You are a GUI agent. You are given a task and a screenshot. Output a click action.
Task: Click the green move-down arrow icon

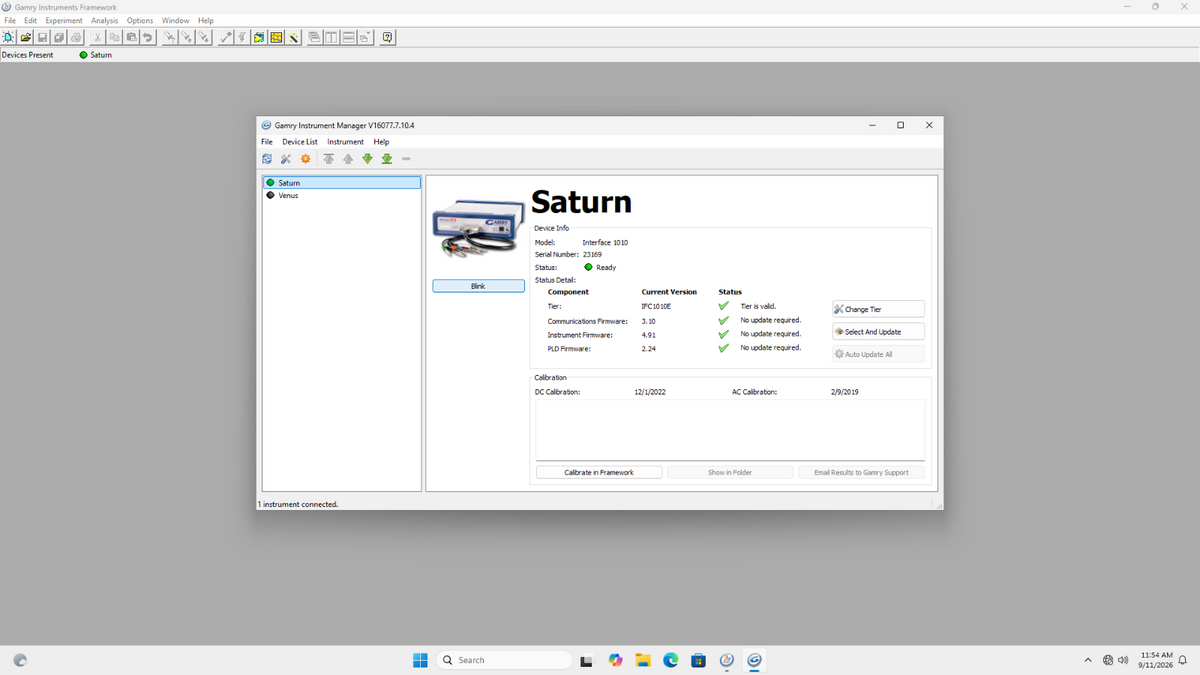coord(367,158)
